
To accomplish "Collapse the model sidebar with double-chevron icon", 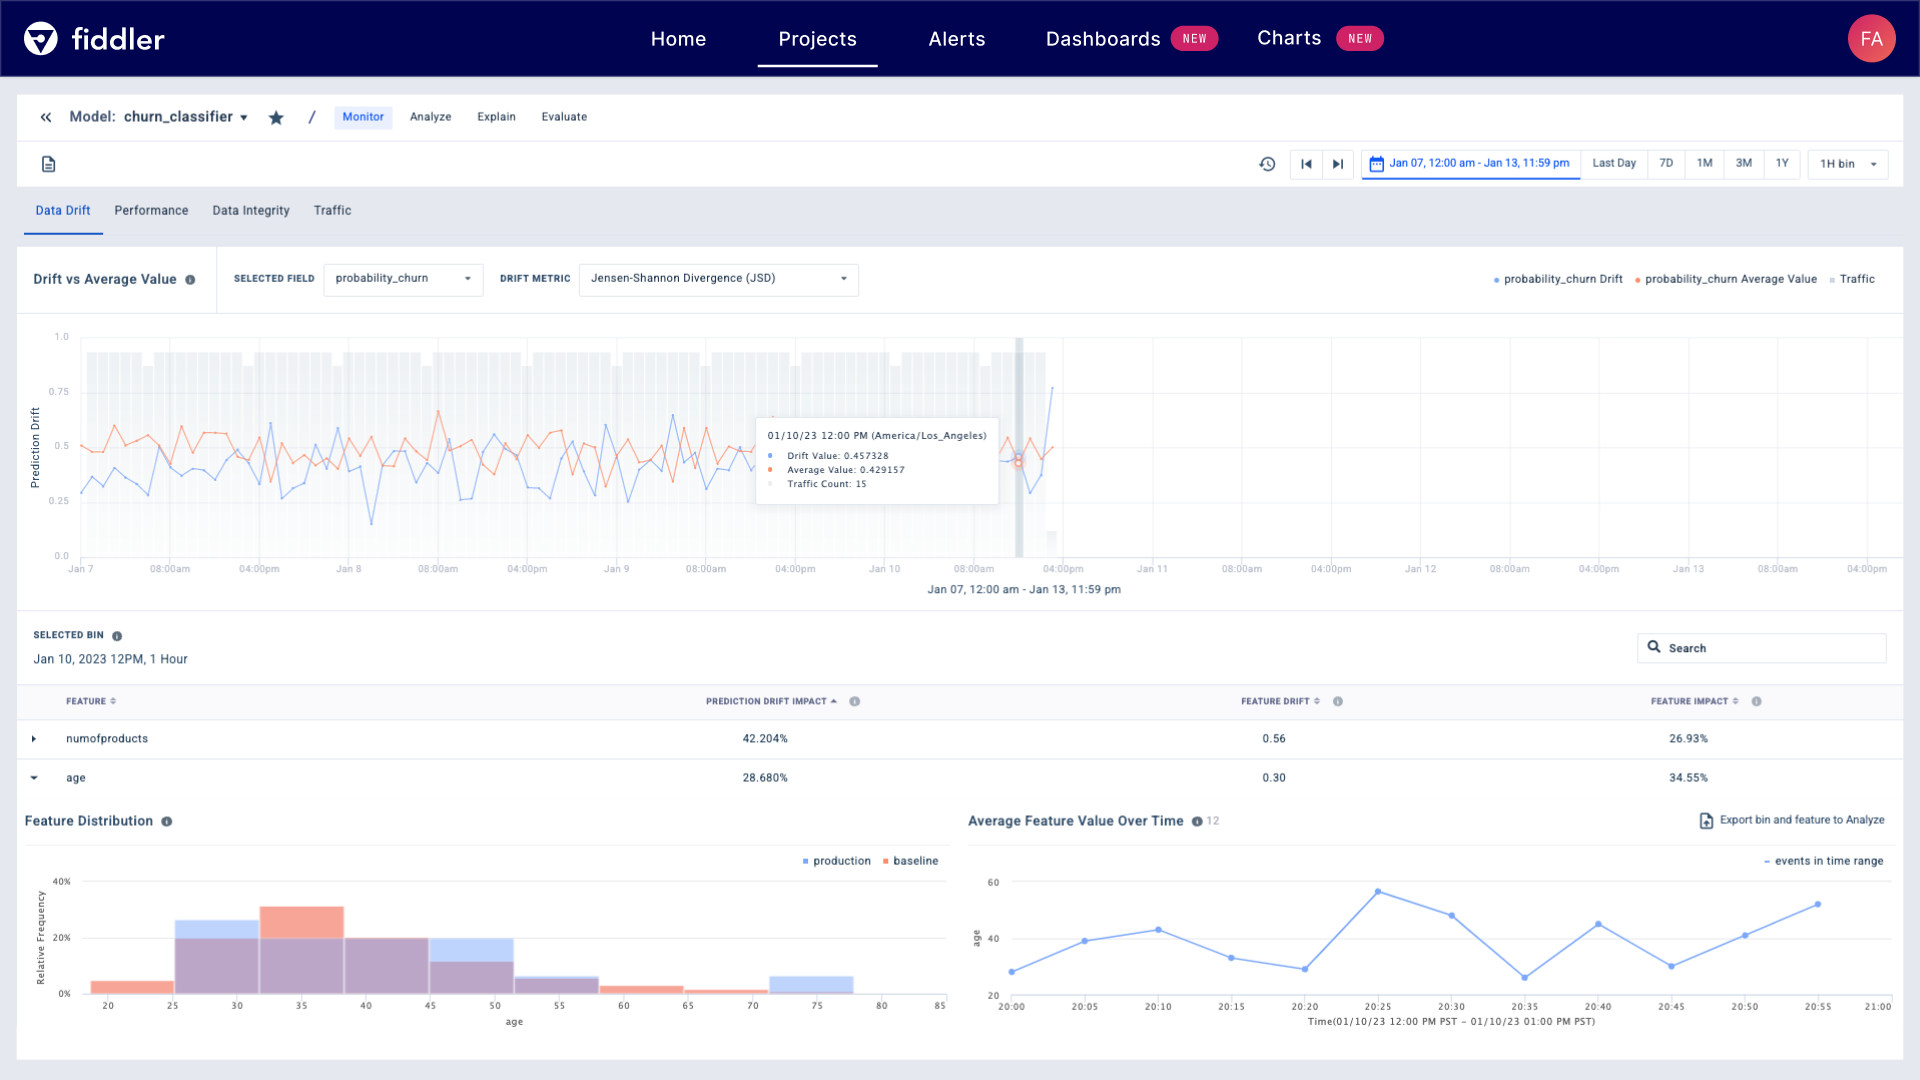I will coord(46,117).
